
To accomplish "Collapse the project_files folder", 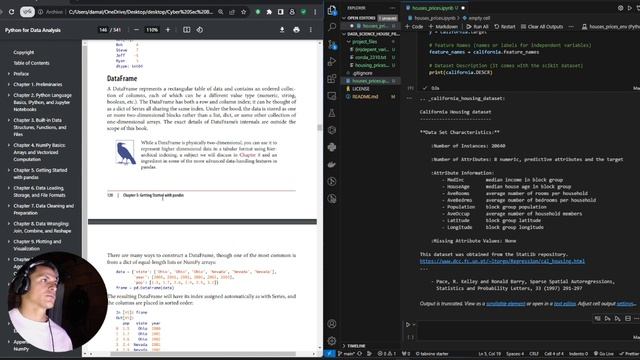I will (x=349, y=42).
